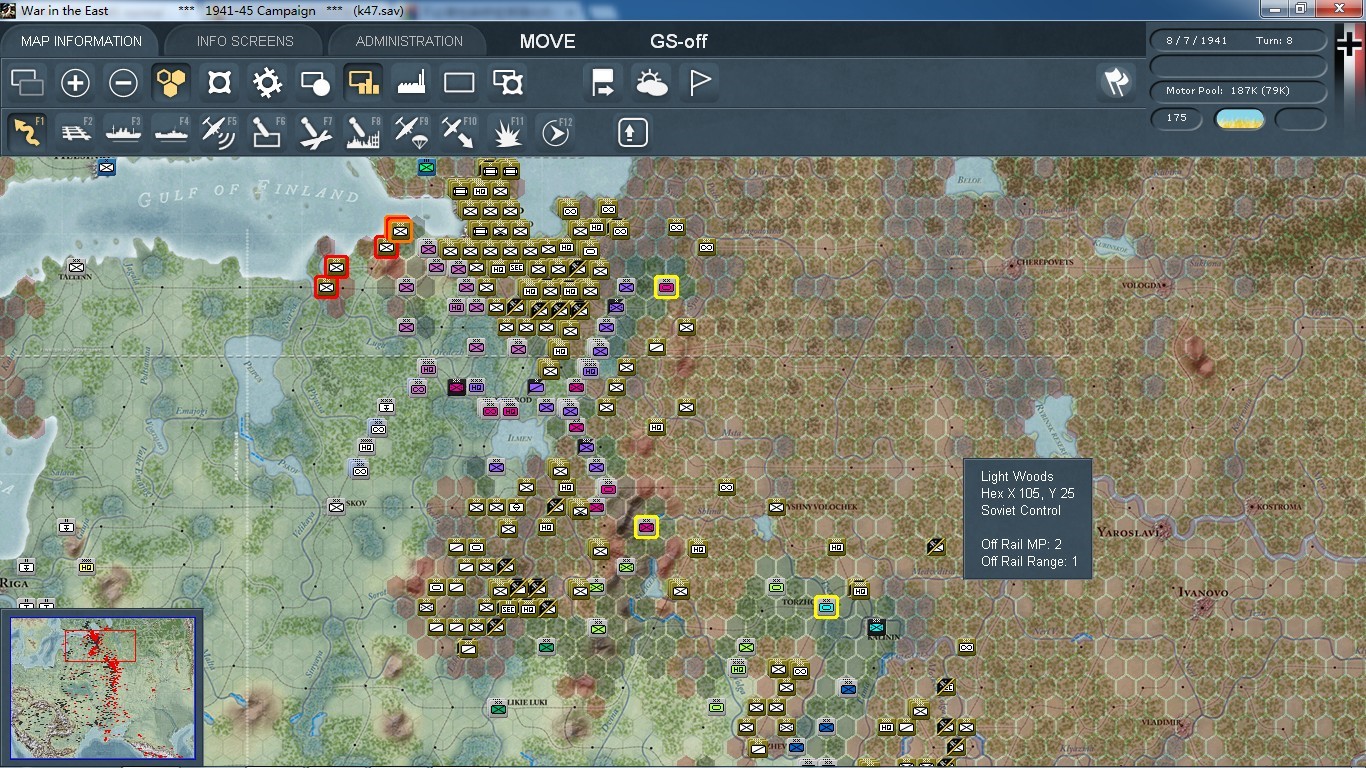Click the crossed flags icon
The width and height of the screenshot is (1366, 768).
click(x=1116, y=82)
